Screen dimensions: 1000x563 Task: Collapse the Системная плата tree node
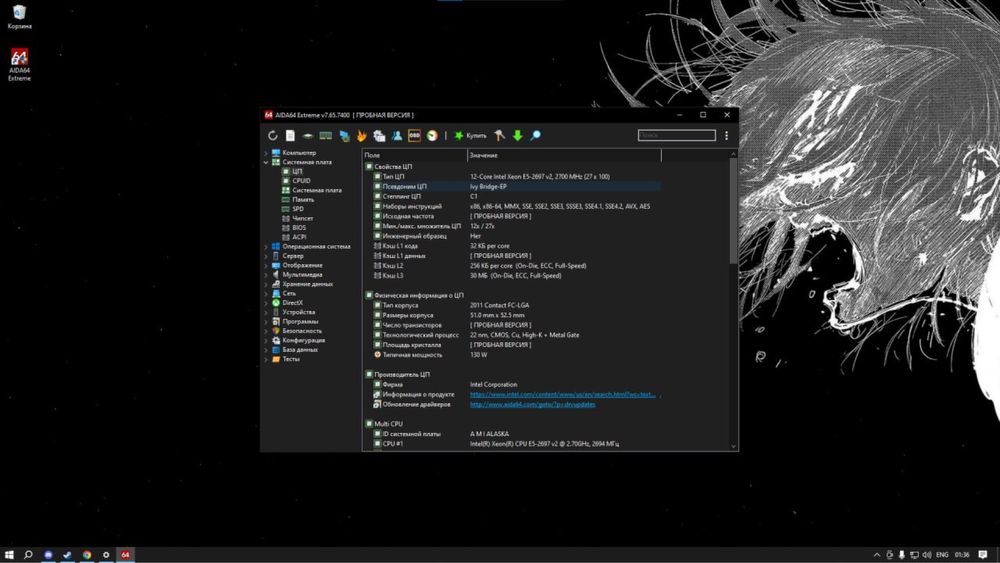click(x=266, y=163)
